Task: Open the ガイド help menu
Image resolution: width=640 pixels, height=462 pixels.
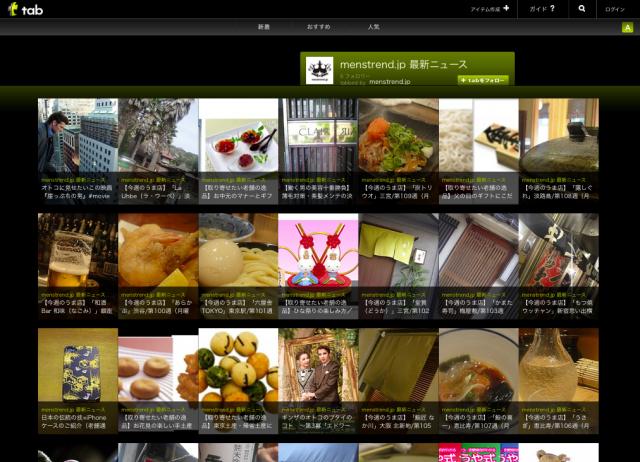Action: pyautogui.click(x=542, y=9)
